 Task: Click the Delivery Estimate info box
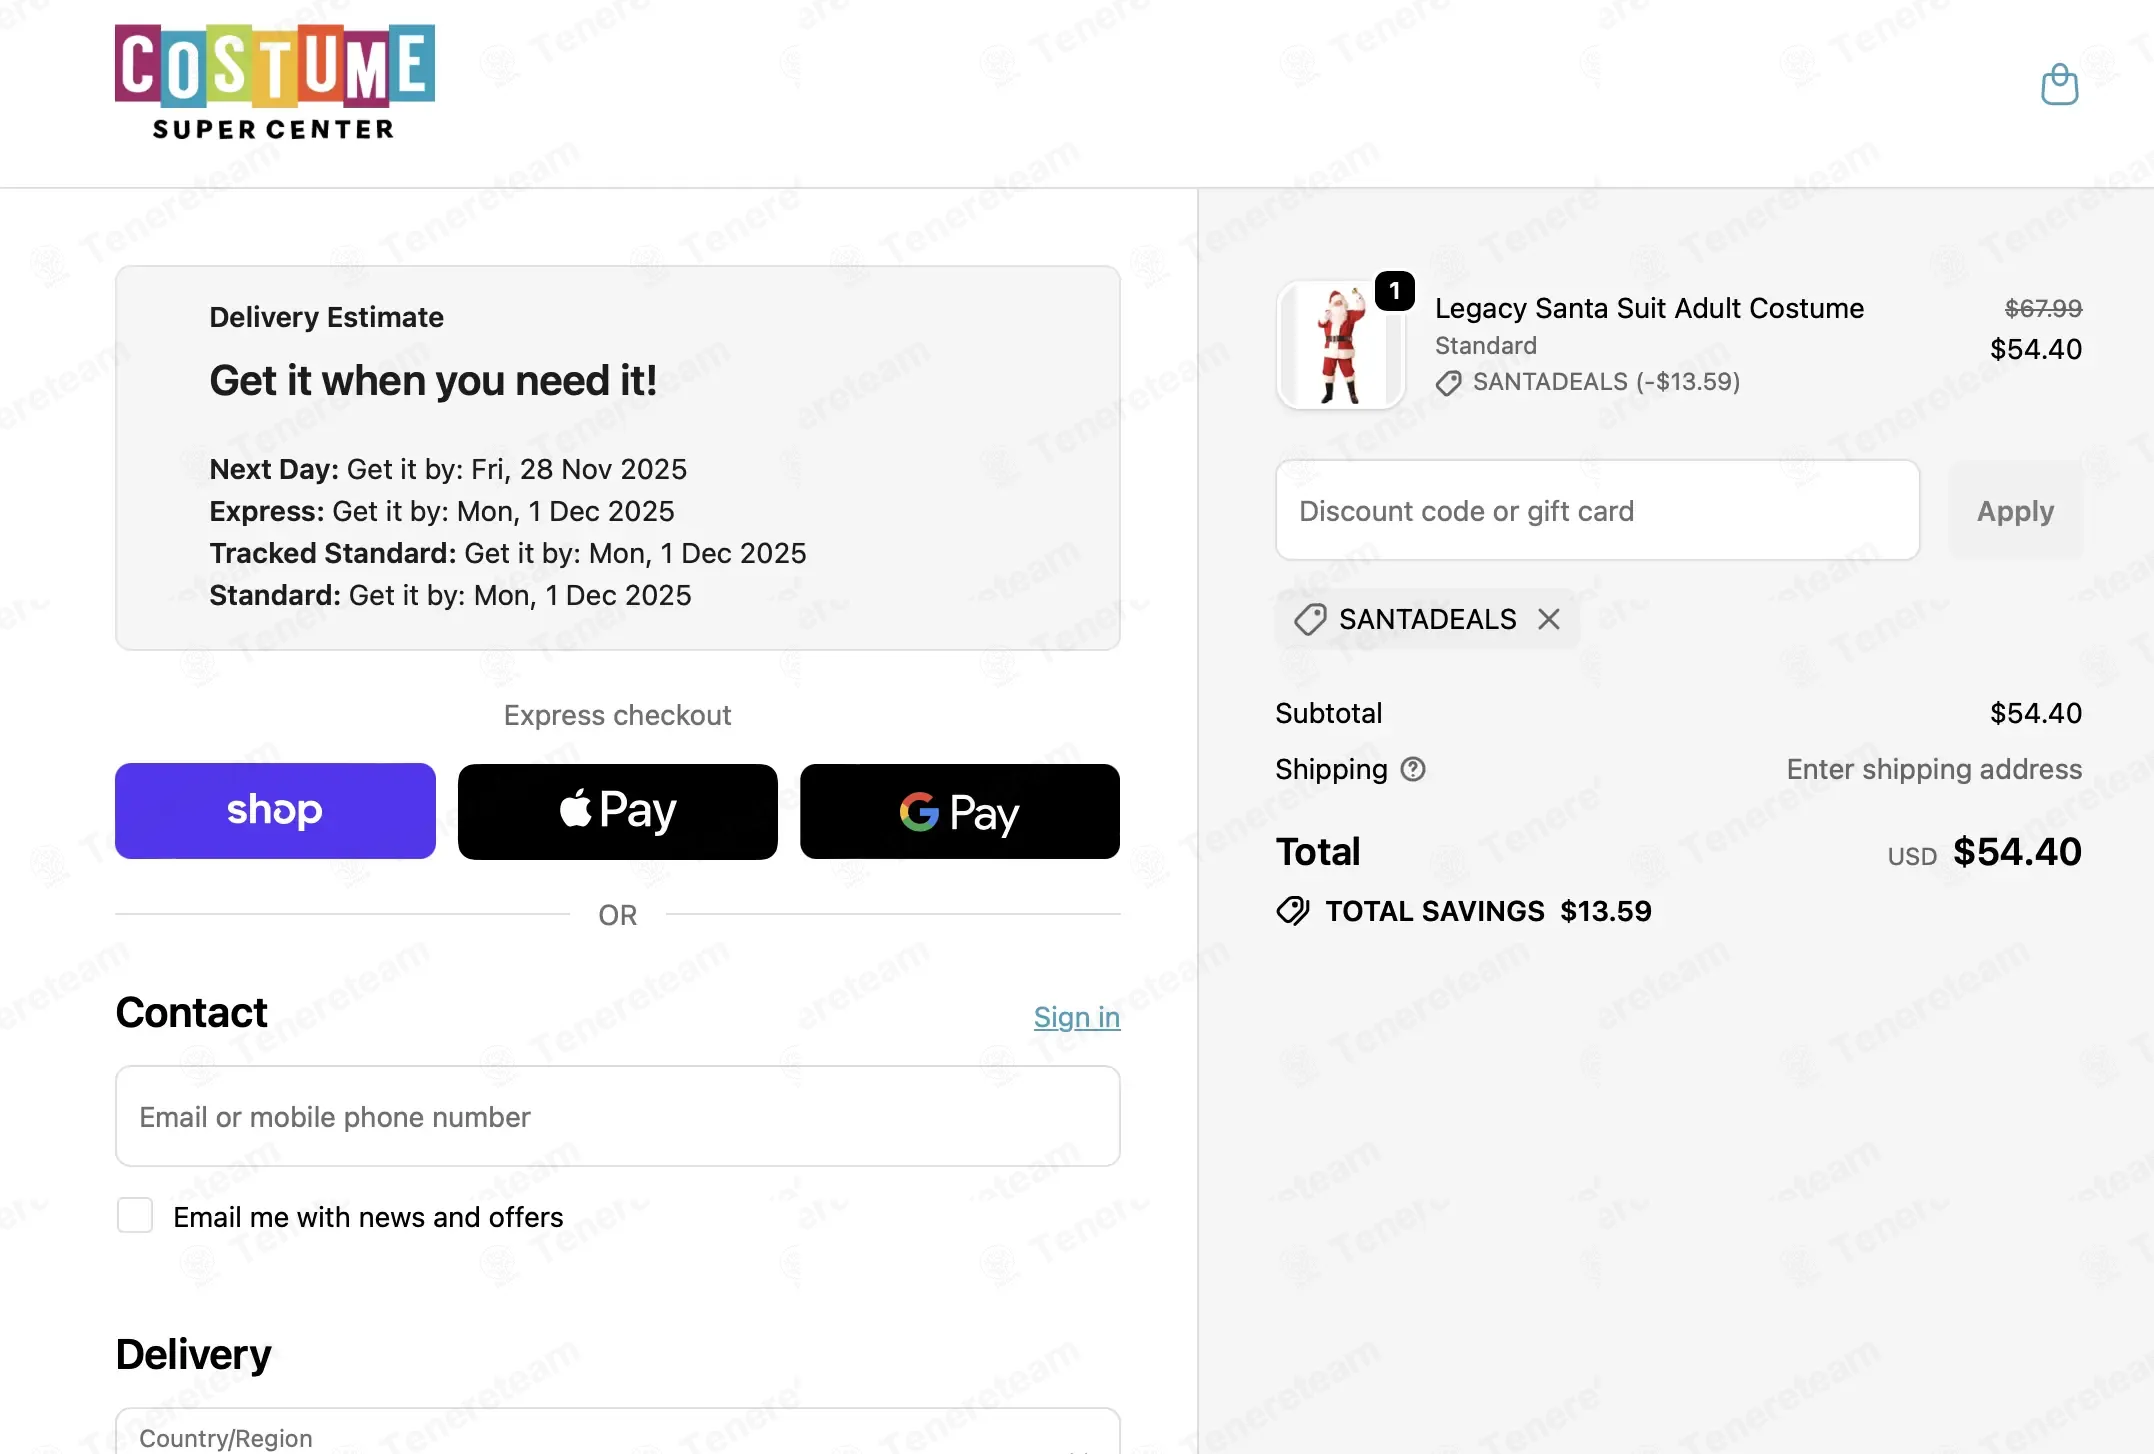pyautogui.click(x=617, y=458)
